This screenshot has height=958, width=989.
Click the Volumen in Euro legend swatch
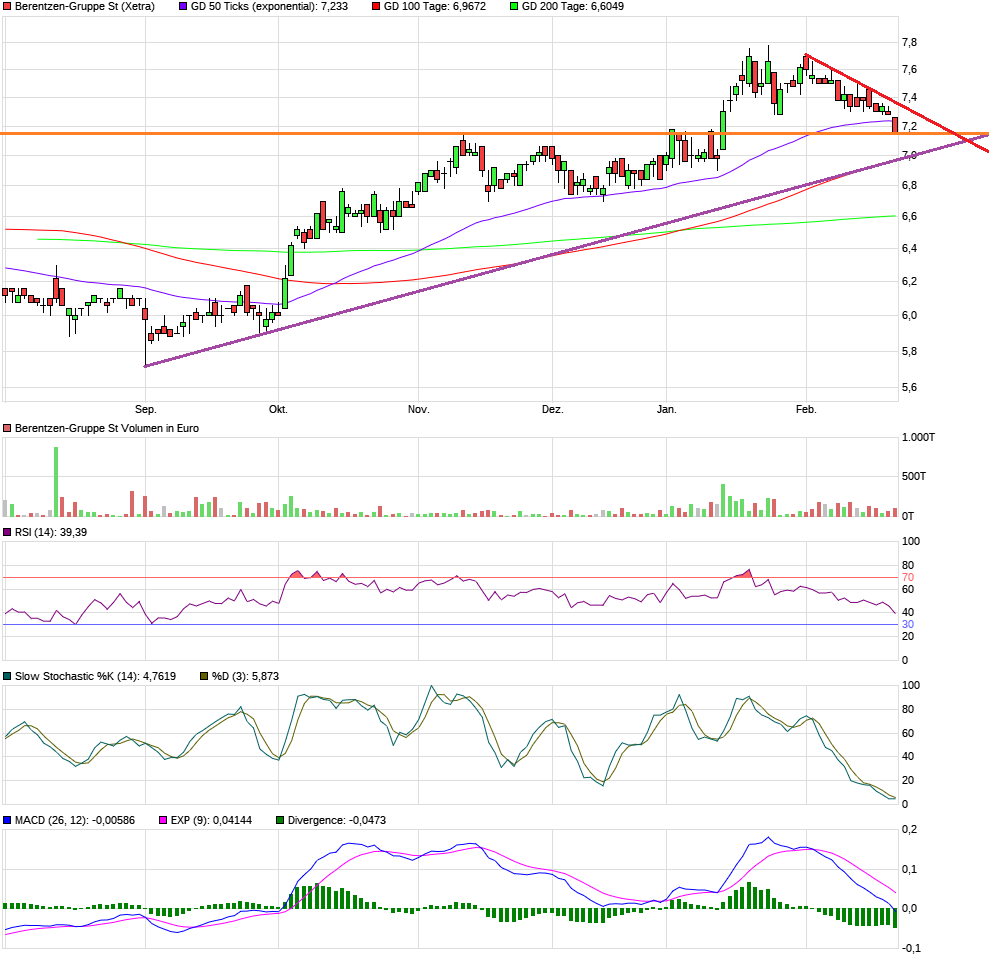coord(7,428)
